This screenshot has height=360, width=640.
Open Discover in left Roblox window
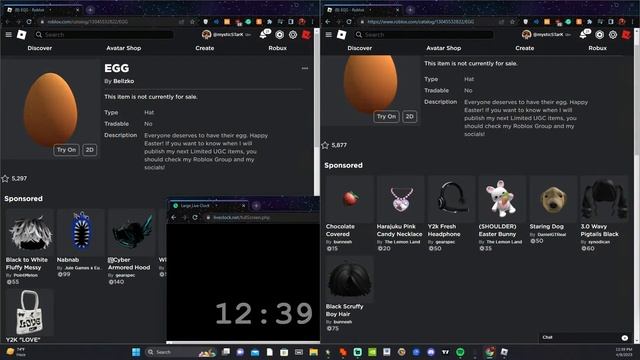click(40, 48)
